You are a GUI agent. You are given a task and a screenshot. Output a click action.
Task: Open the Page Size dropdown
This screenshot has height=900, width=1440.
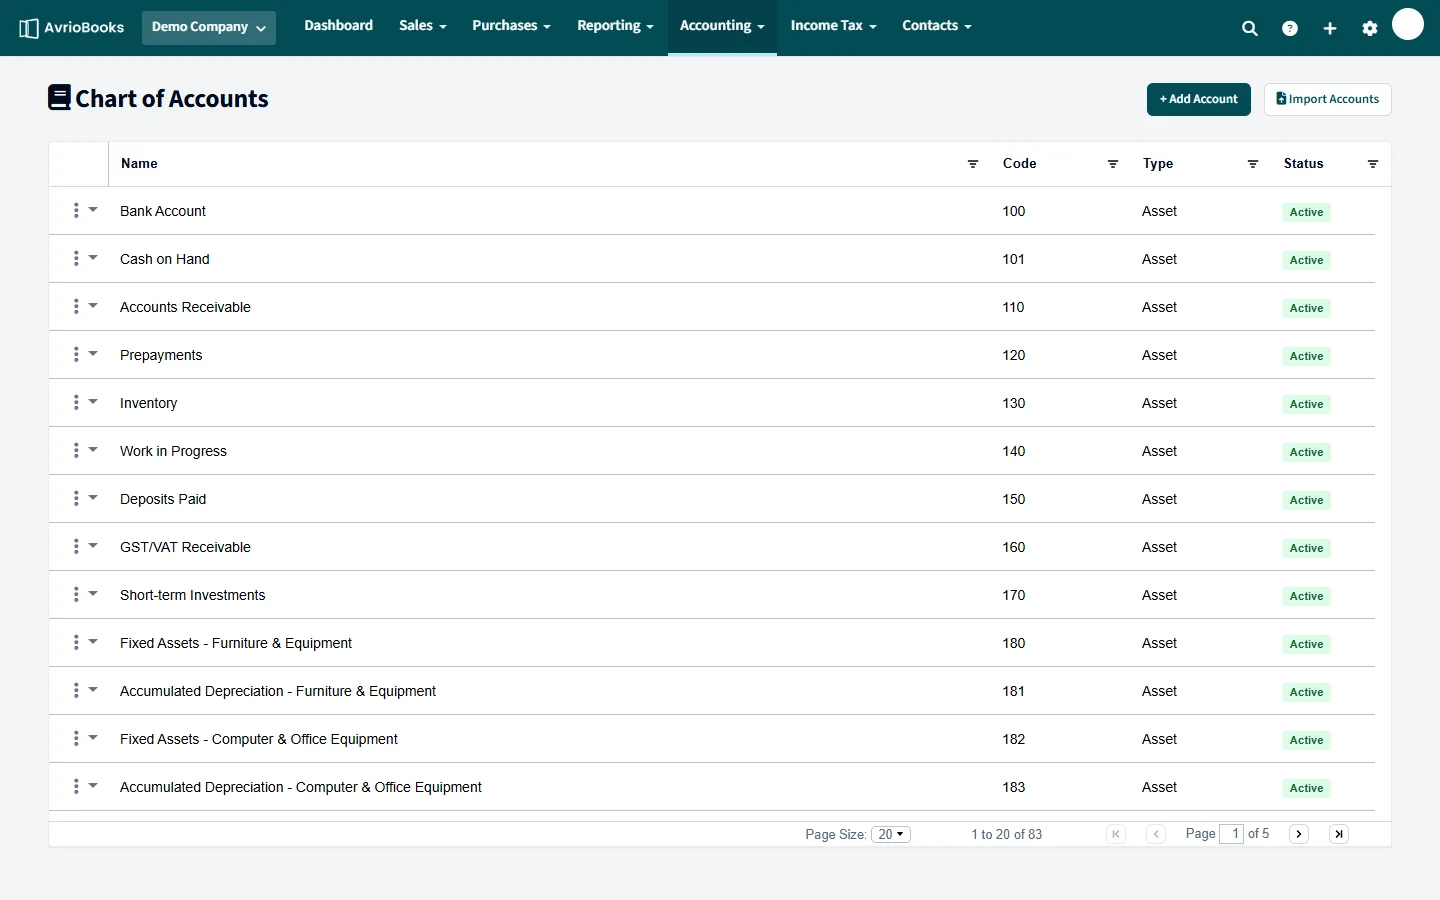(891, 834)
